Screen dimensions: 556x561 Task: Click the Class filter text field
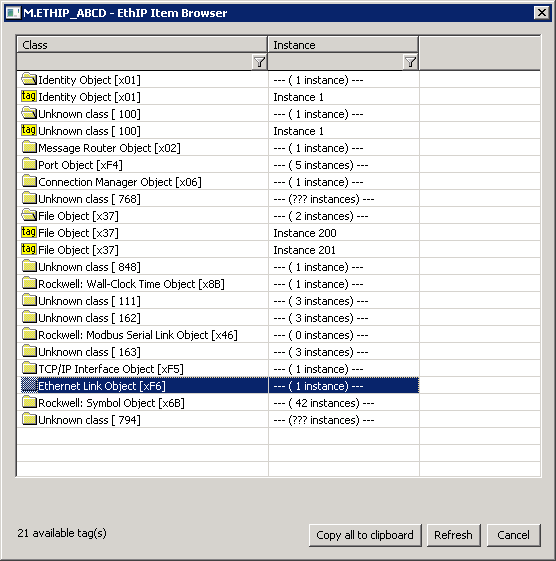[x=135, y=62]
